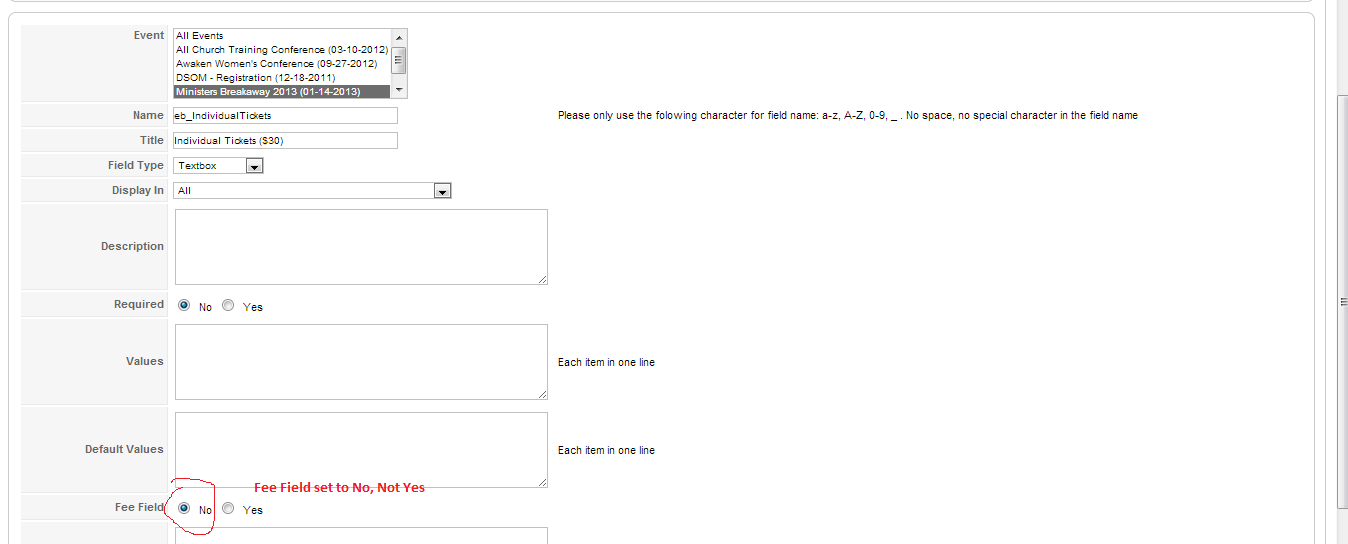Select 'DSOM - Registration (12-18-2011)' event

[283, 78]
